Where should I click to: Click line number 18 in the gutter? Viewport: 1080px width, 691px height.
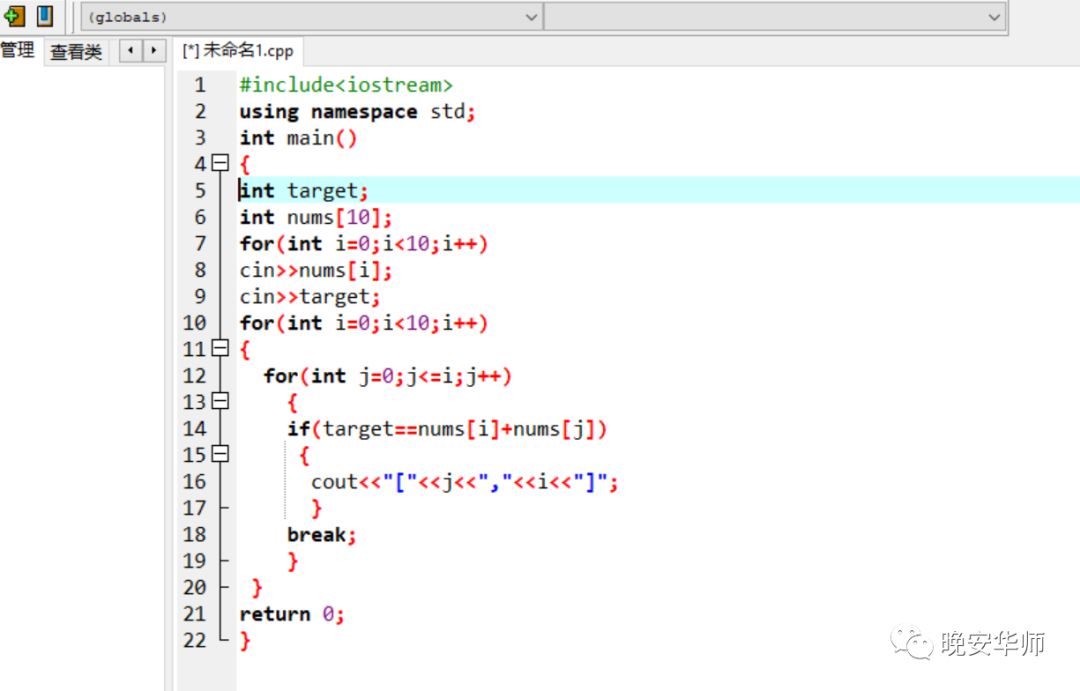(x=194, y=535)
